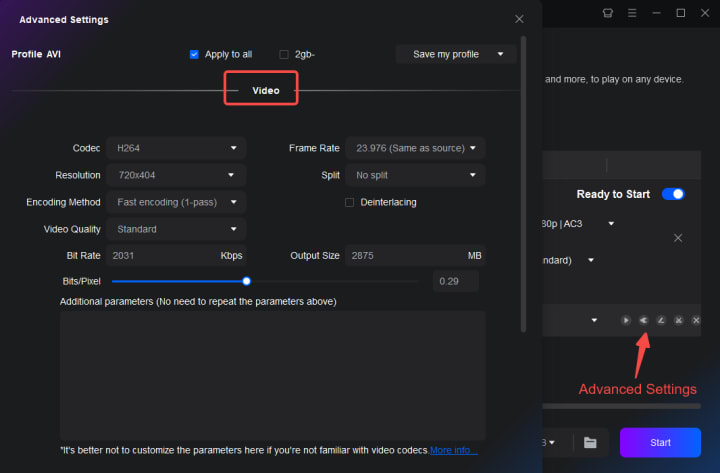Open the skin/theme shirt icon in title bar
Viewport: 720px width, 473px height.
[608, 13]
